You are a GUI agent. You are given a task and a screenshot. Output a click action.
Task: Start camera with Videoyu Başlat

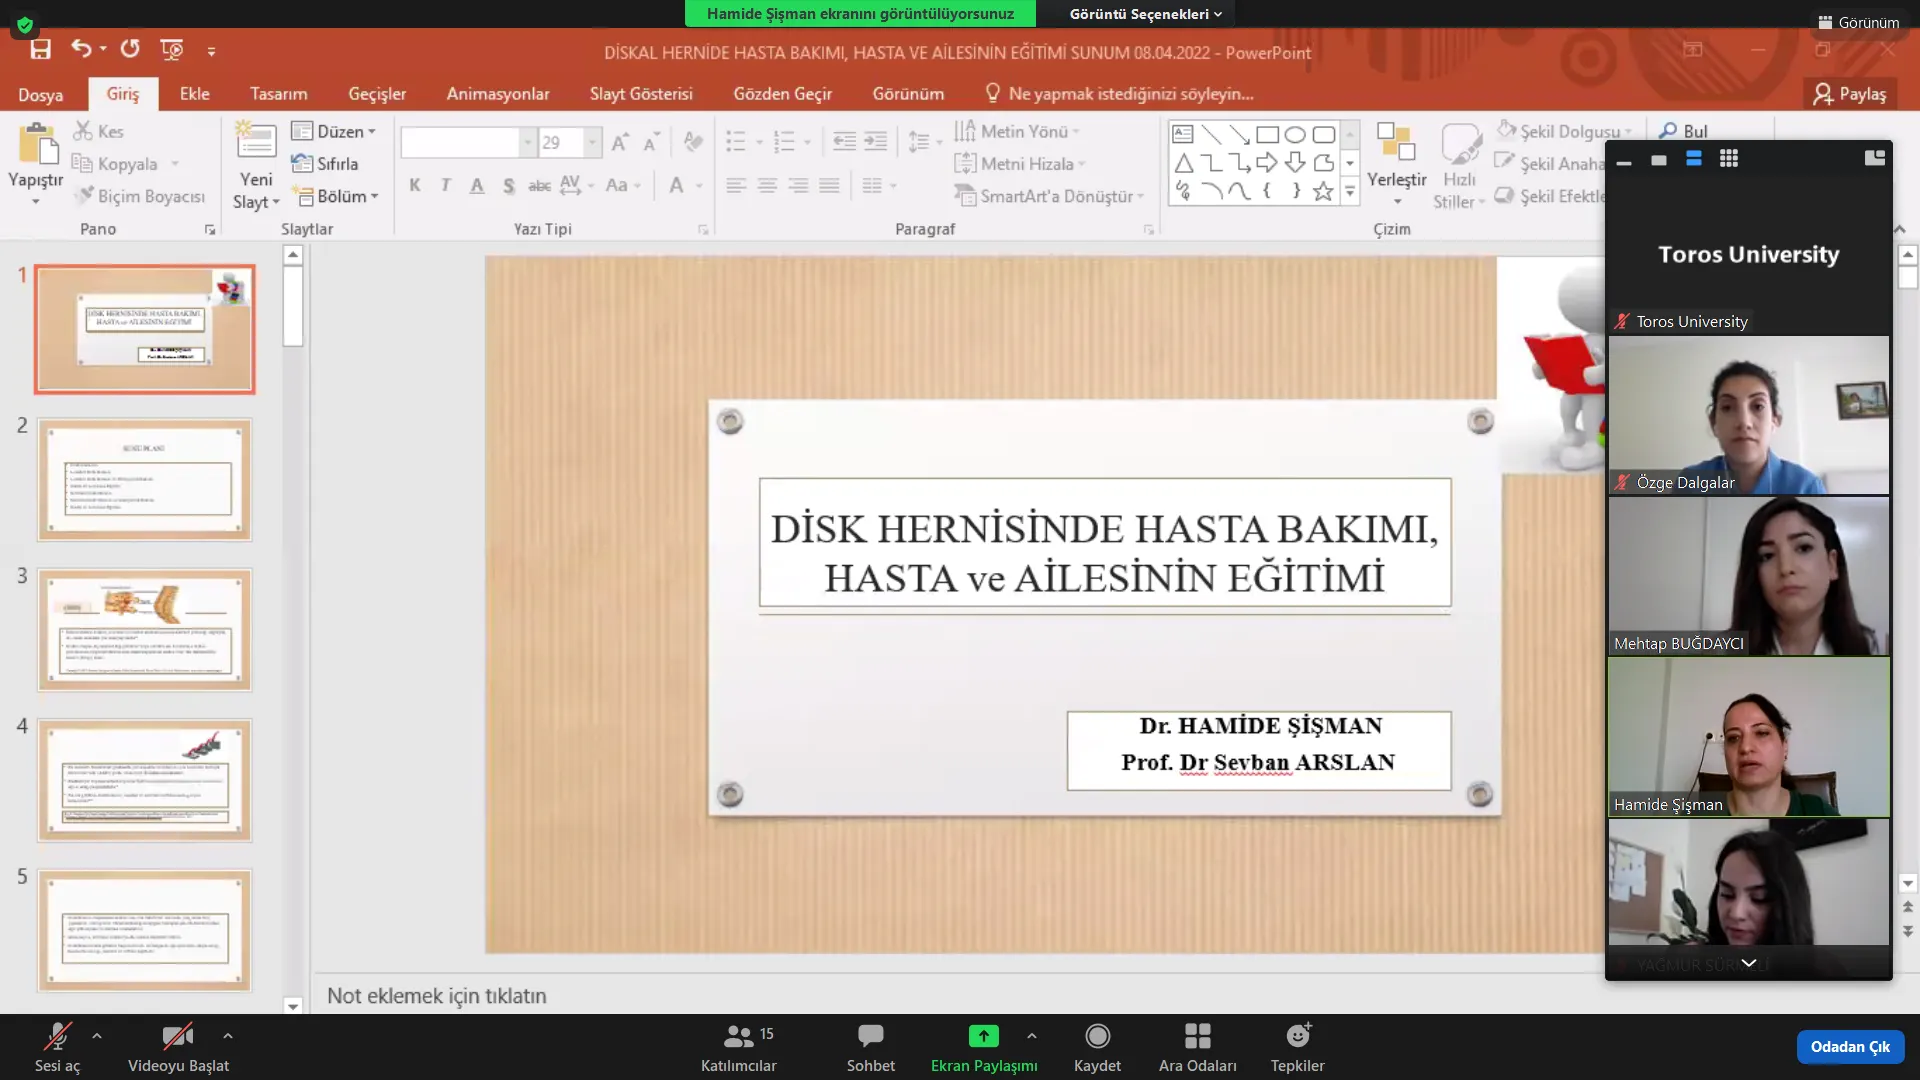pyautogui.click(x=178, y=1046)
